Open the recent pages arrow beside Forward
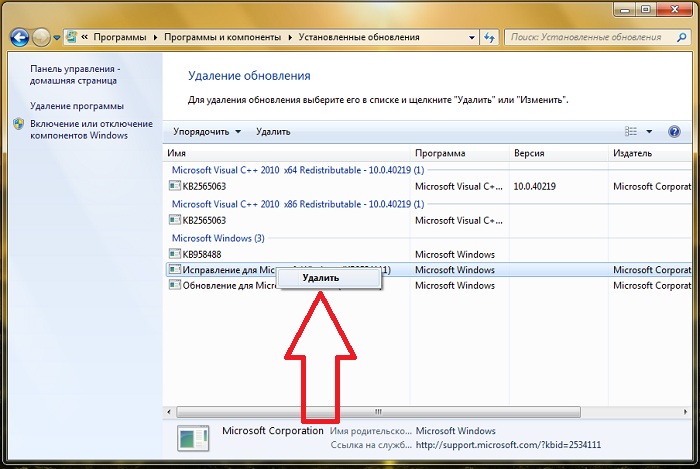This screenshot has height=469, width=700. click(57, 38)
